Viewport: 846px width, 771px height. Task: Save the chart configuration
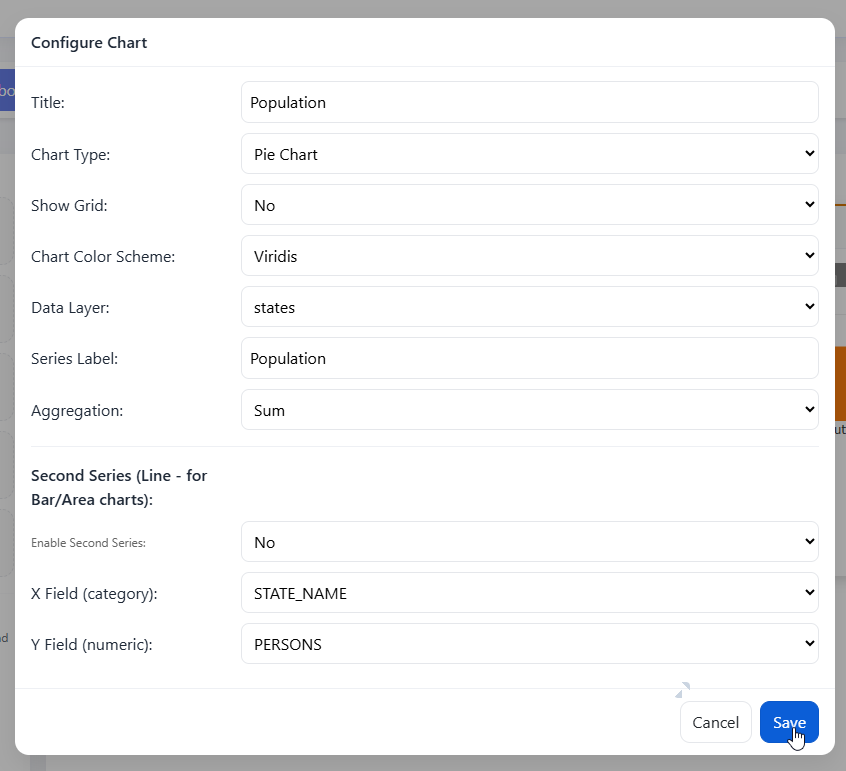788,722
